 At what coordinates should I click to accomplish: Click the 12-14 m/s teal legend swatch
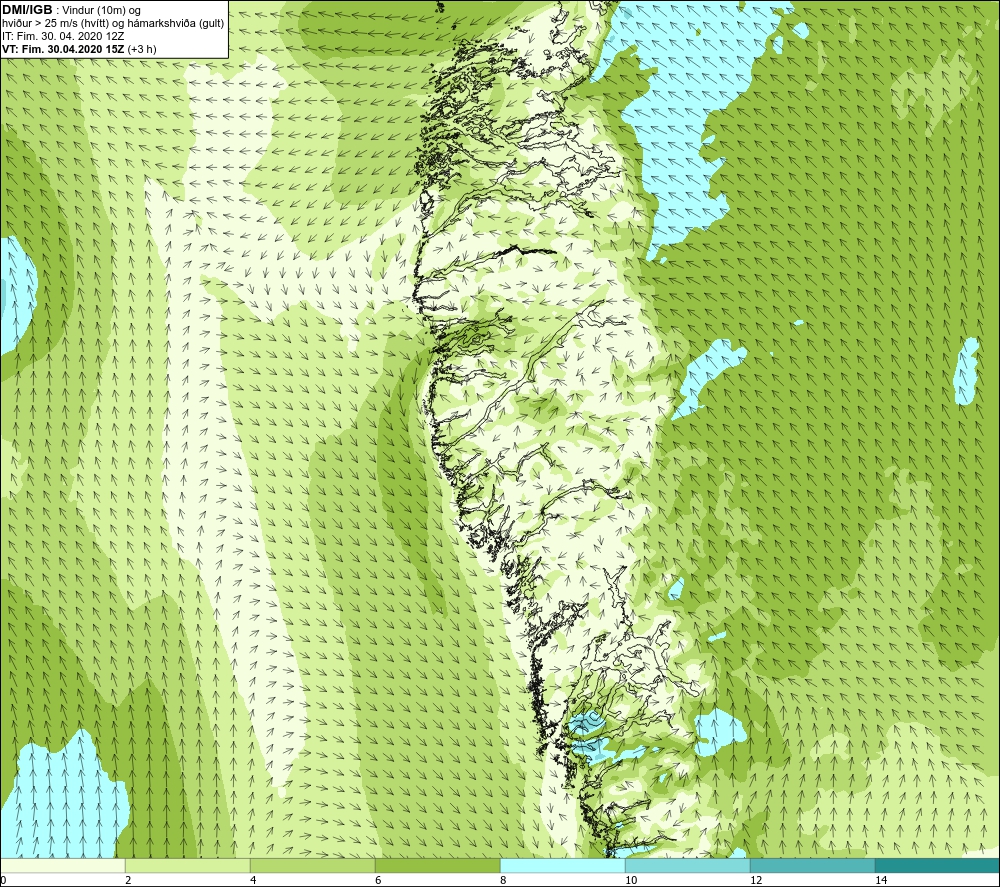812,866
